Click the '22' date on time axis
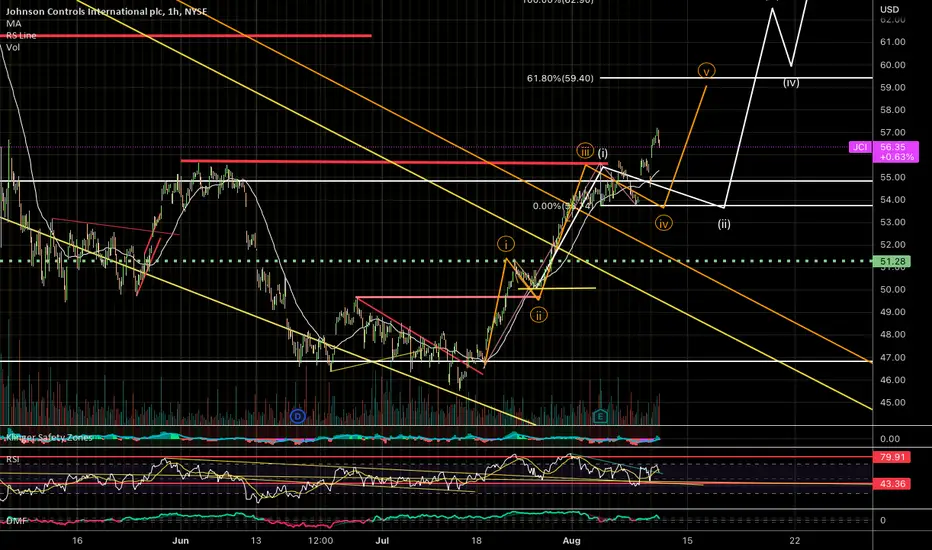Image resolution: width=932 pixels, height=550 pixels. [x=795, y=540]
